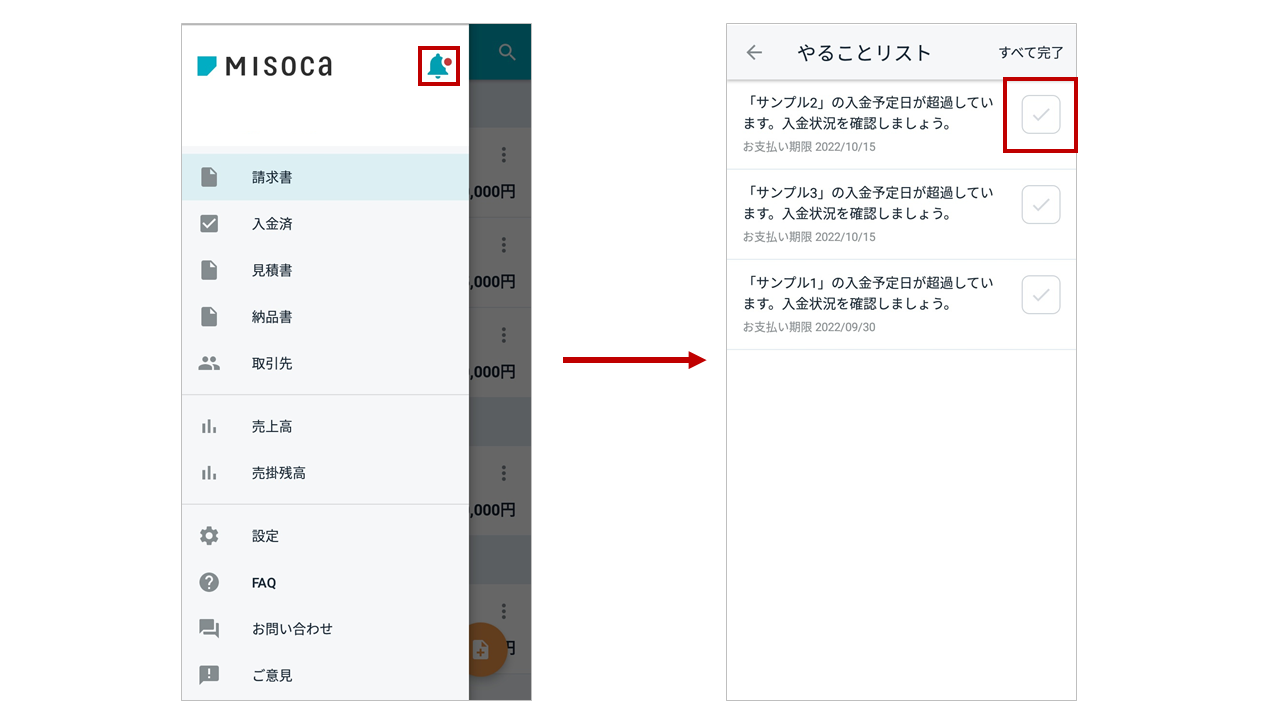Tap the notification bell icon
The image size is (1280, 720).
(438, 66)
